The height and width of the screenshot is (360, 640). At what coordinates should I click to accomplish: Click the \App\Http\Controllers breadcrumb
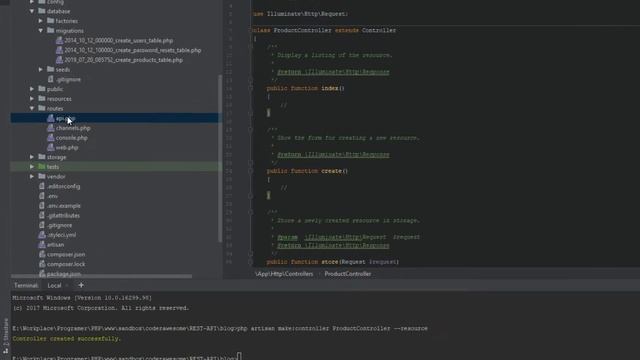tap(284, 274)
